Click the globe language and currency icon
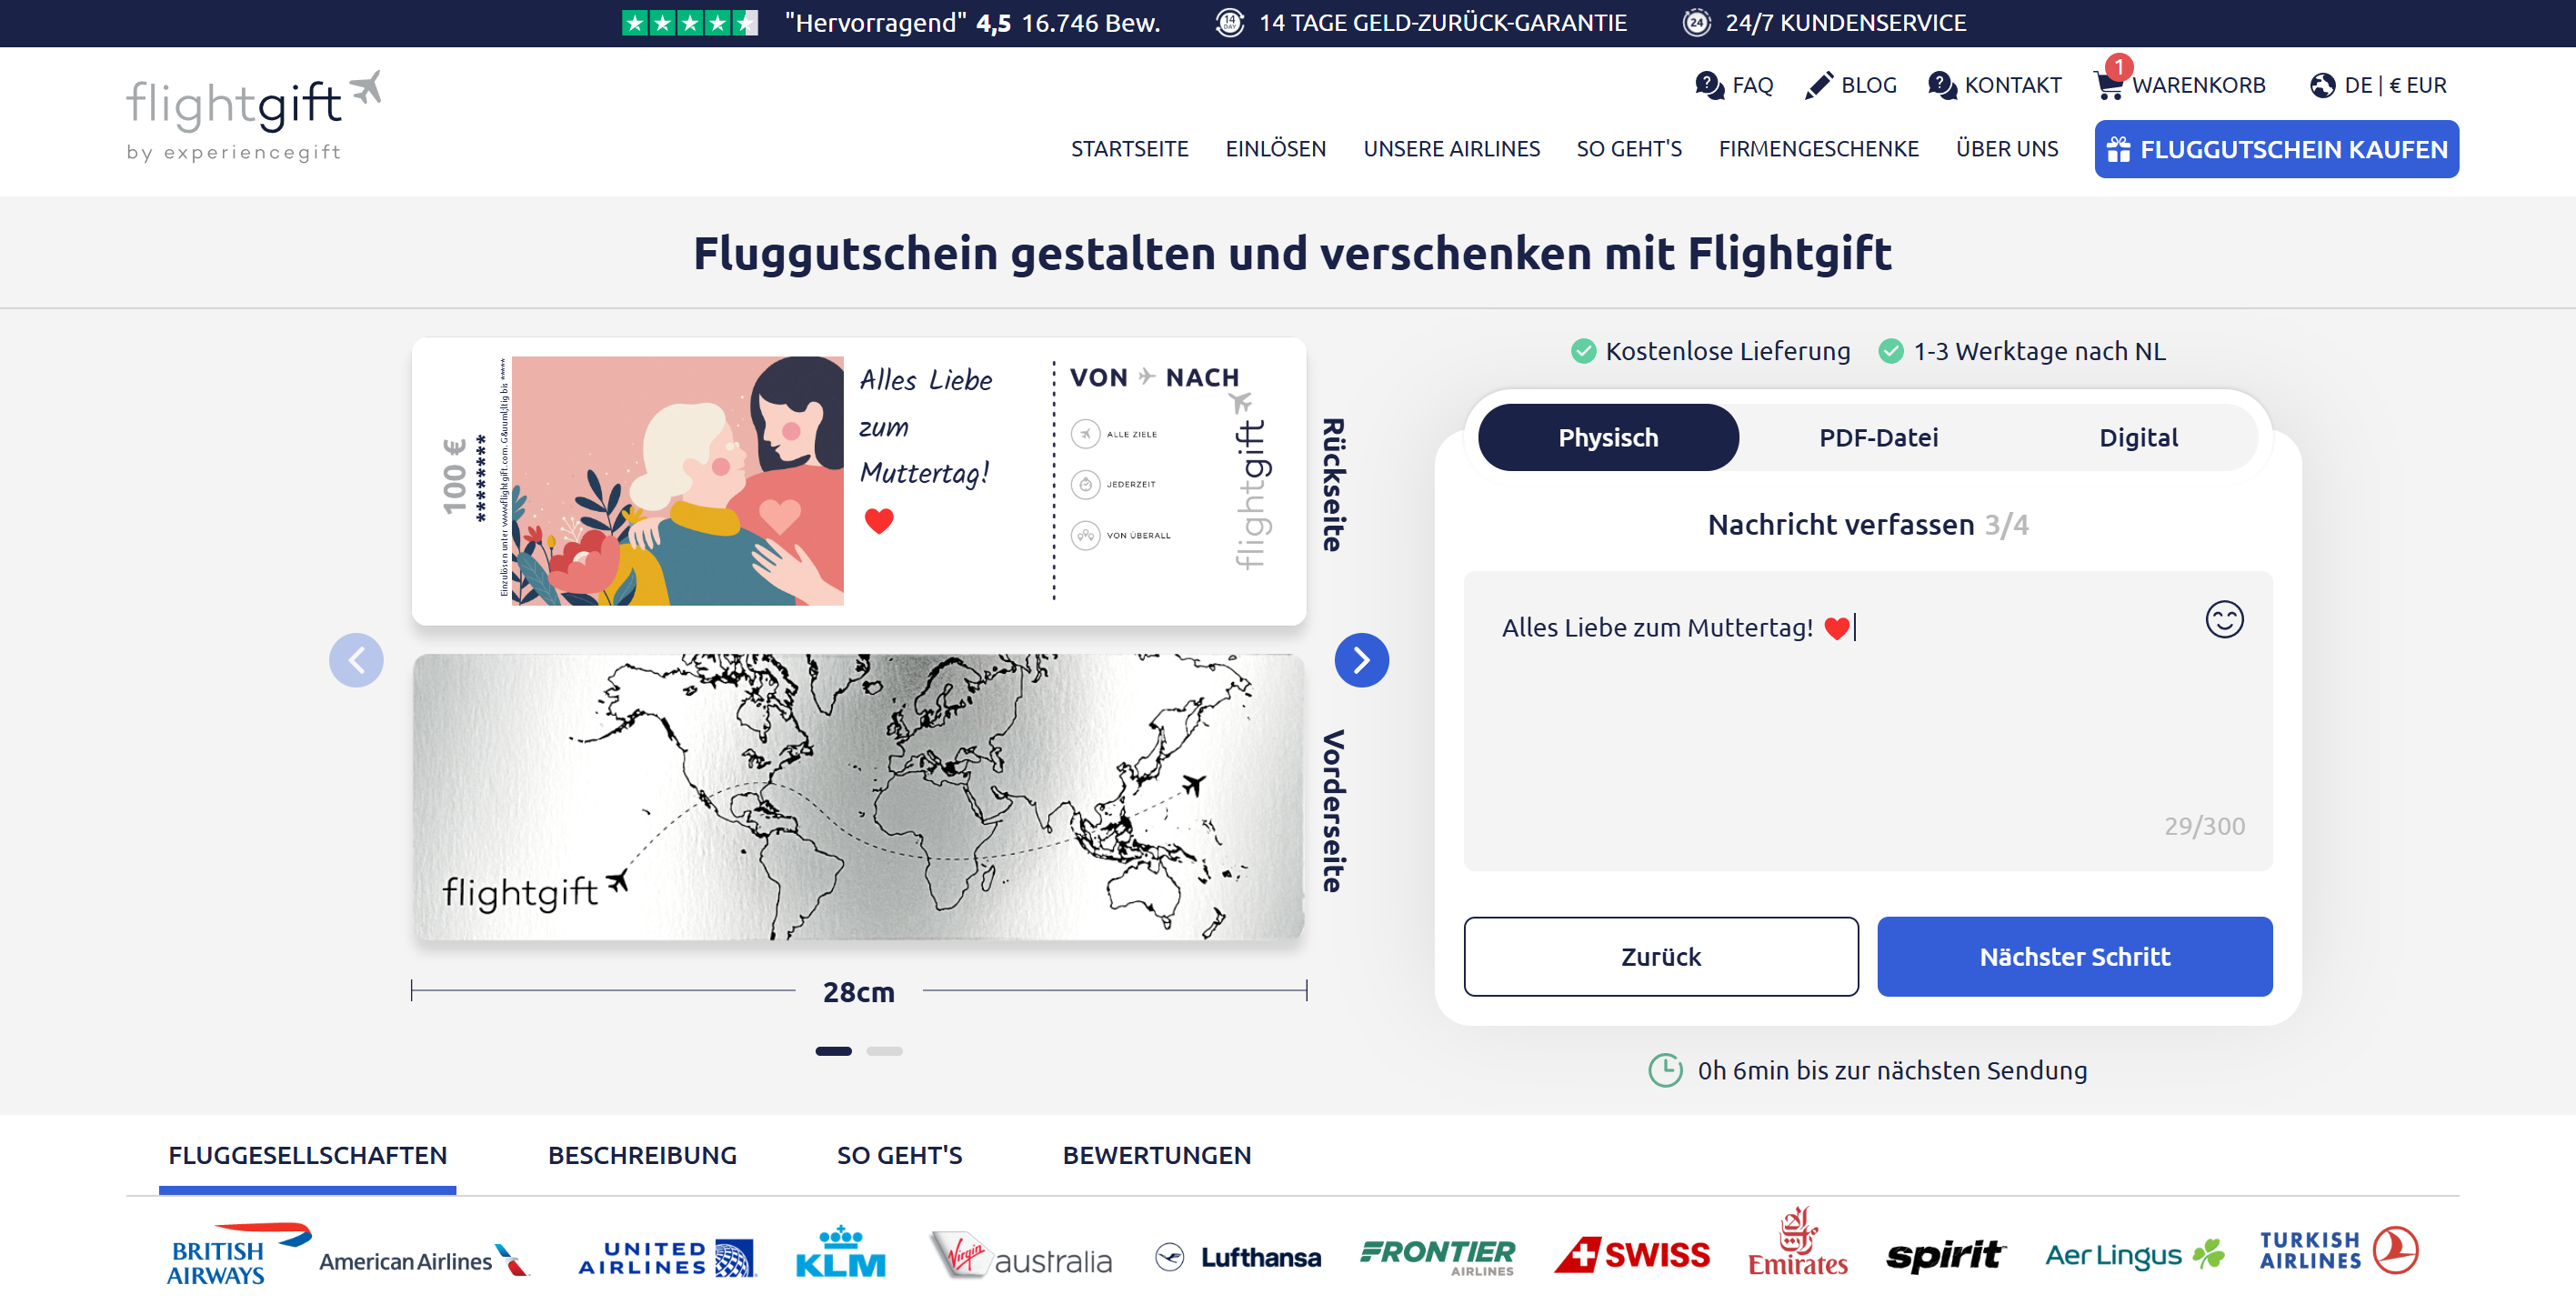2576x1315 pixels. (2322, 86)
